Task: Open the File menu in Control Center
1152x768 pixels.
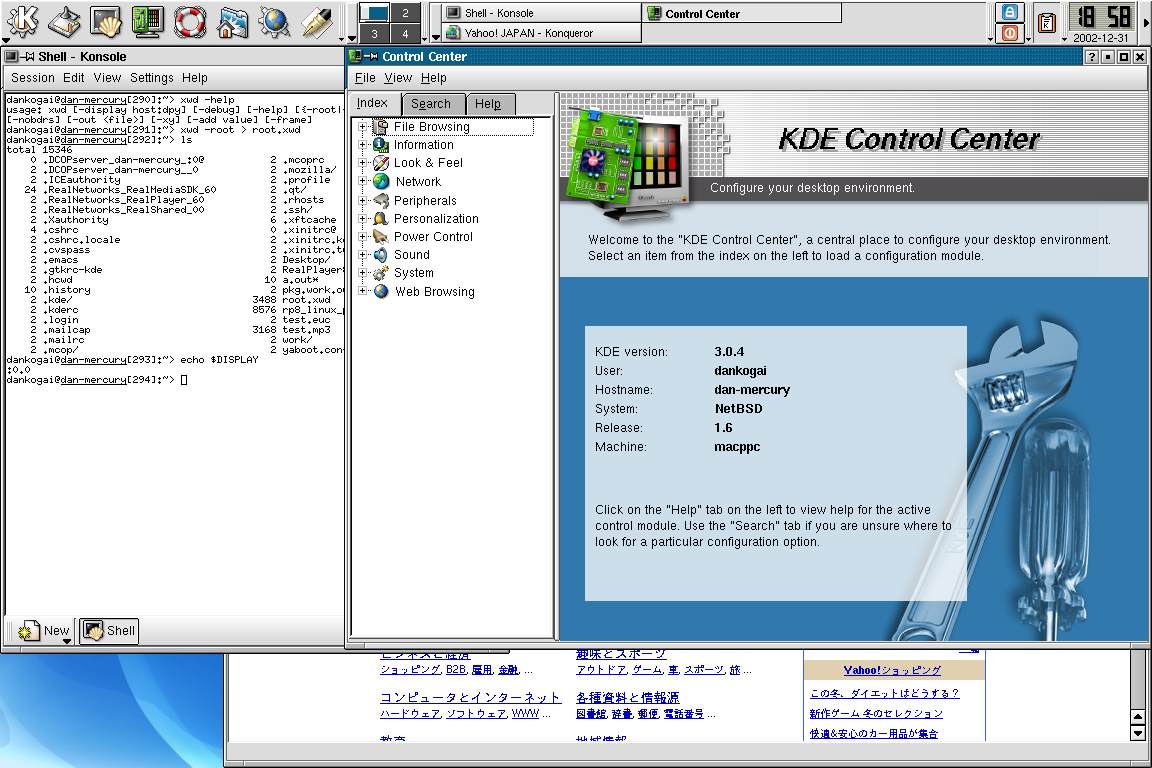Action: pyautogui.click(x=365, y=78)
